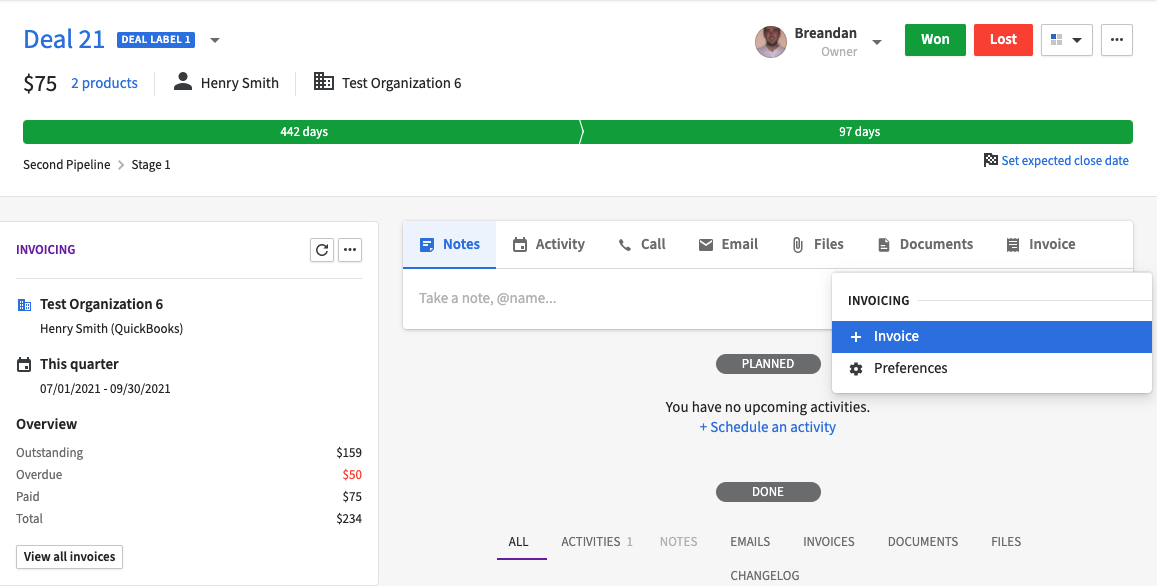The image size is (1157, 586).
Task: Choose Preferences from the Invoicing menu
Action: [x=910, y=368]
